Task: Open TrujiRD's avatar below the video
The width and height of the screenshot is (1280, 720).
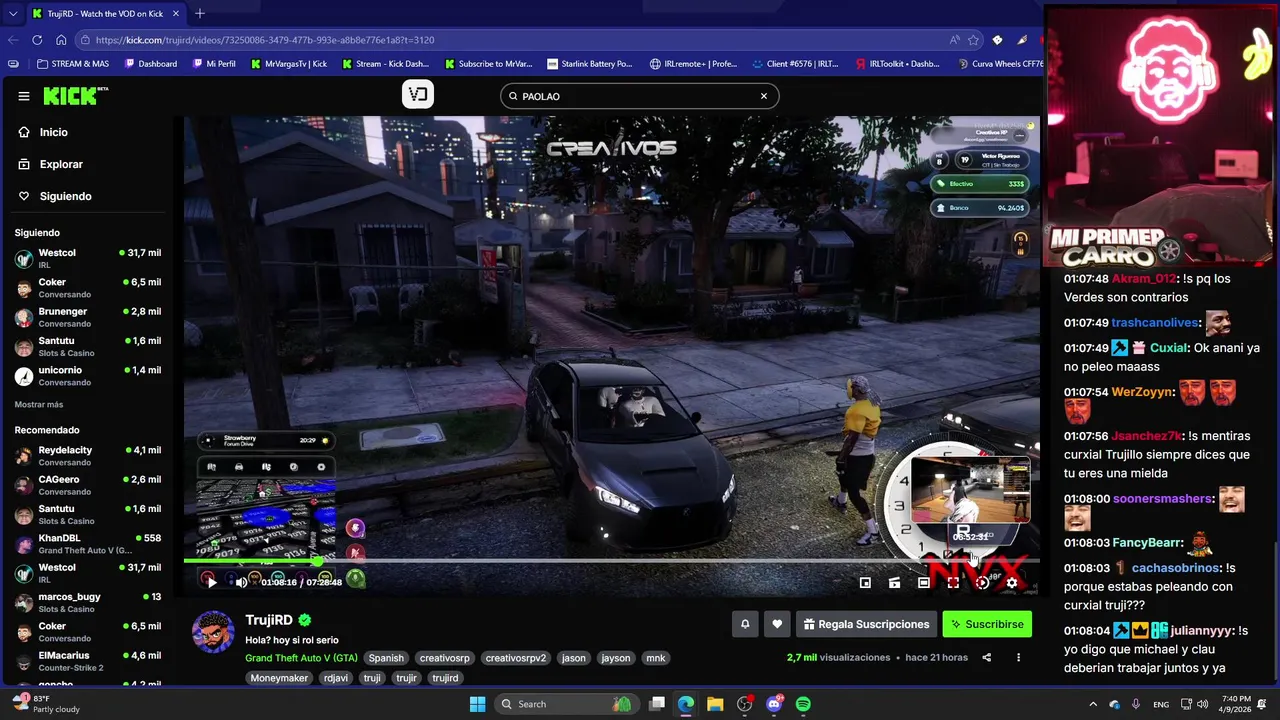Action: coord(213,632)
